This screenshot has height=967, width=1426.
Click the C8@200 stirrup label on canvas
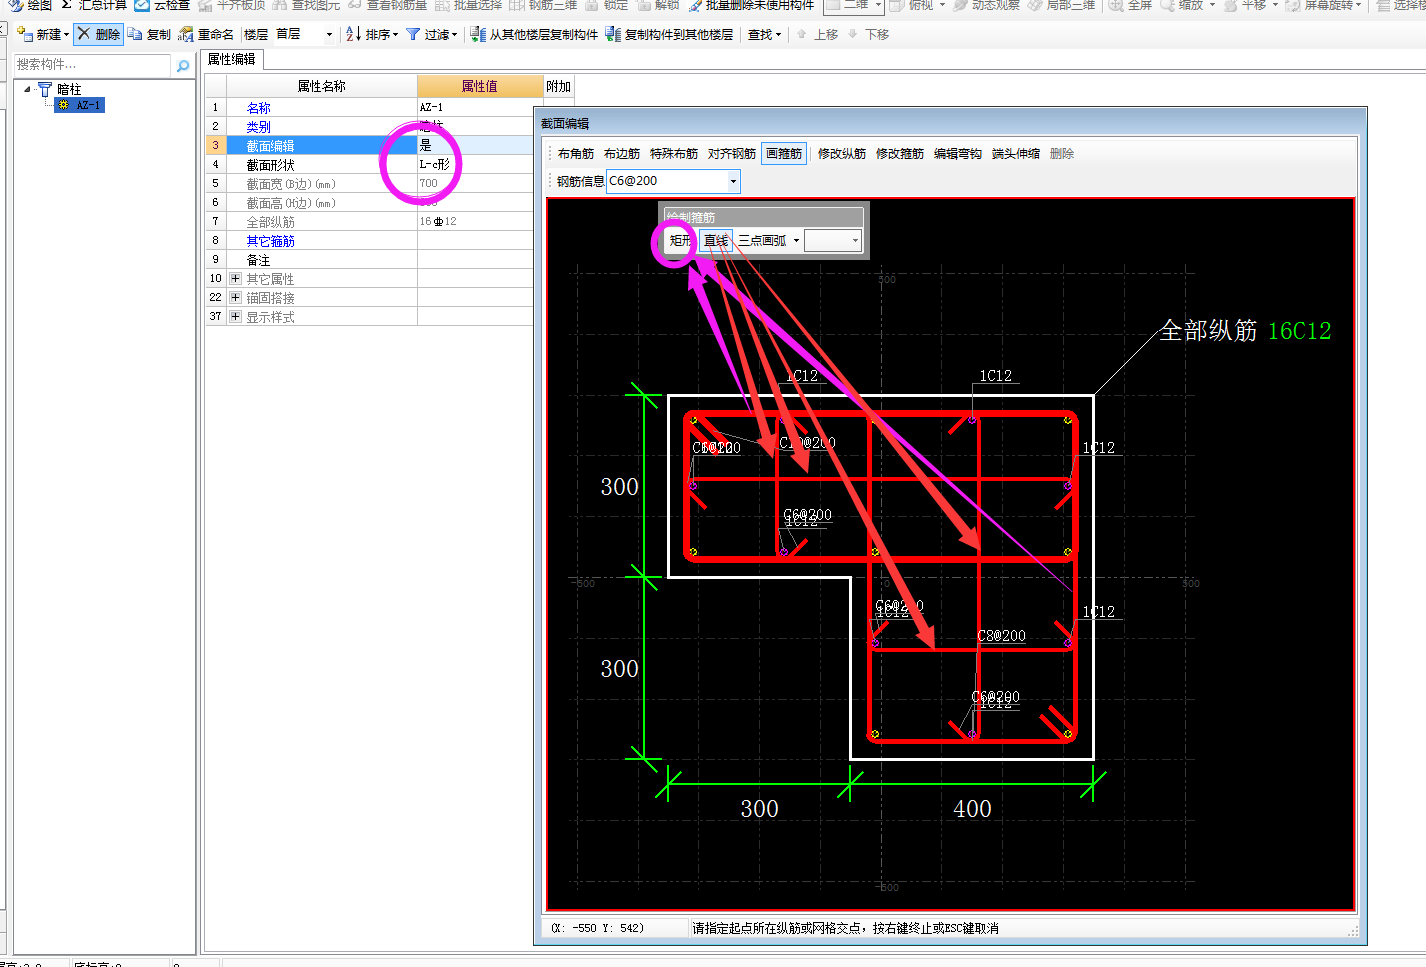[1001, 636]
